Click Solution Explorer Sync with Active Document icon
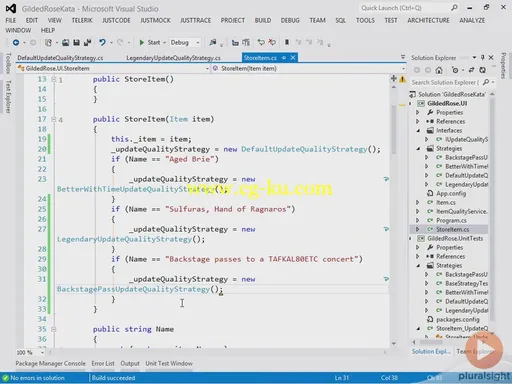512x384 pixels. pyautogui.click(x=471, y=70)
